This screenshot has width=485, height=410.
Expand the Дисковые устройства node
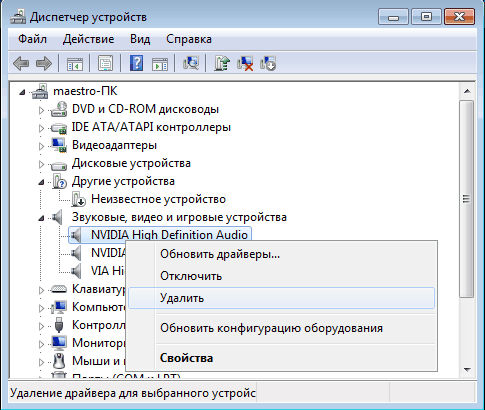[x=41, y=164]
